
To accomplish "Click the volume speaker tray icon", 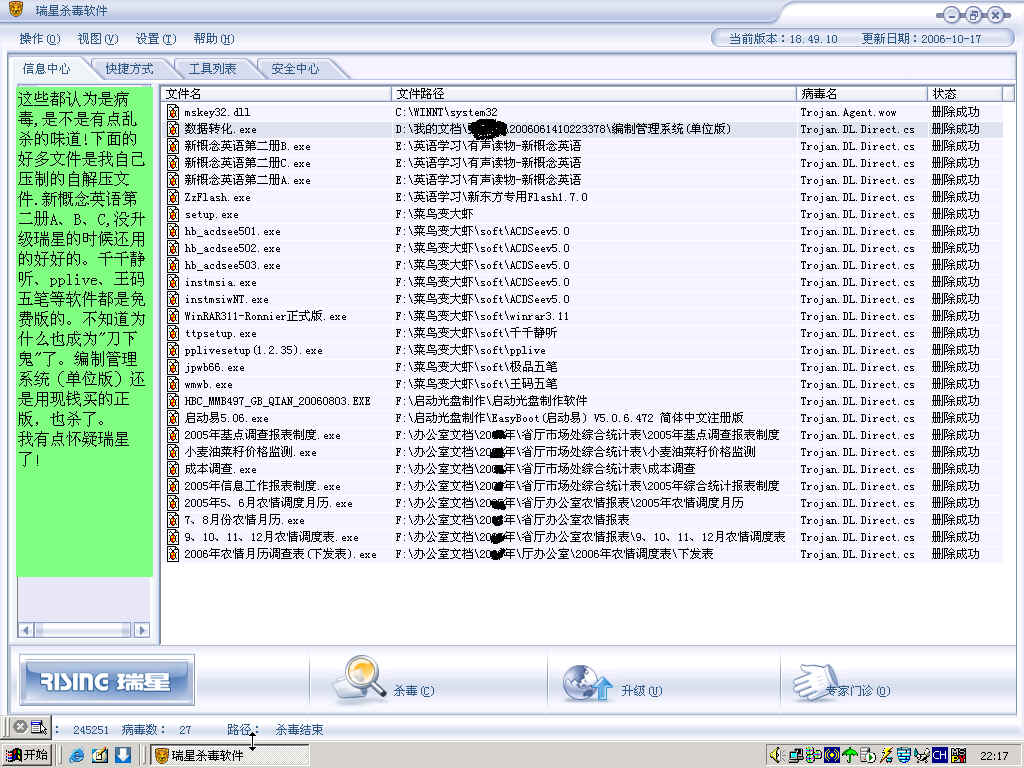I will click(775, 756).
